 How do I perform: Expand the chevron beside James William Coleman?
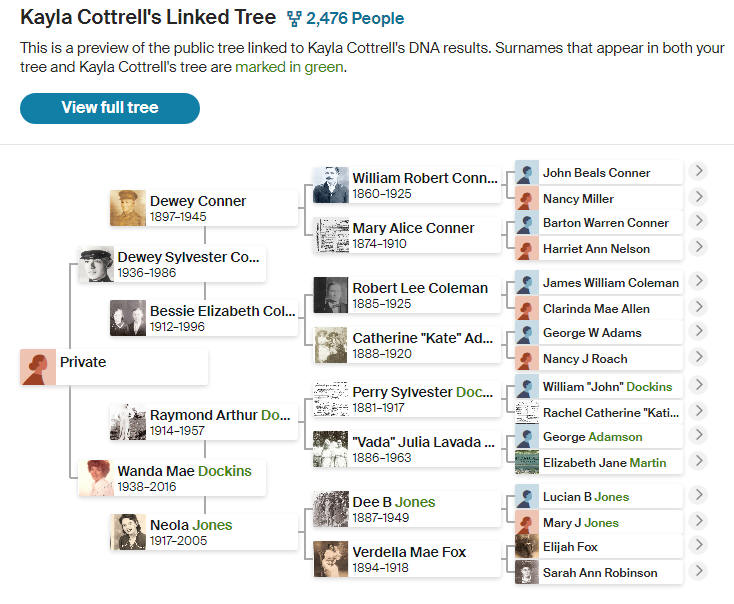698,281
